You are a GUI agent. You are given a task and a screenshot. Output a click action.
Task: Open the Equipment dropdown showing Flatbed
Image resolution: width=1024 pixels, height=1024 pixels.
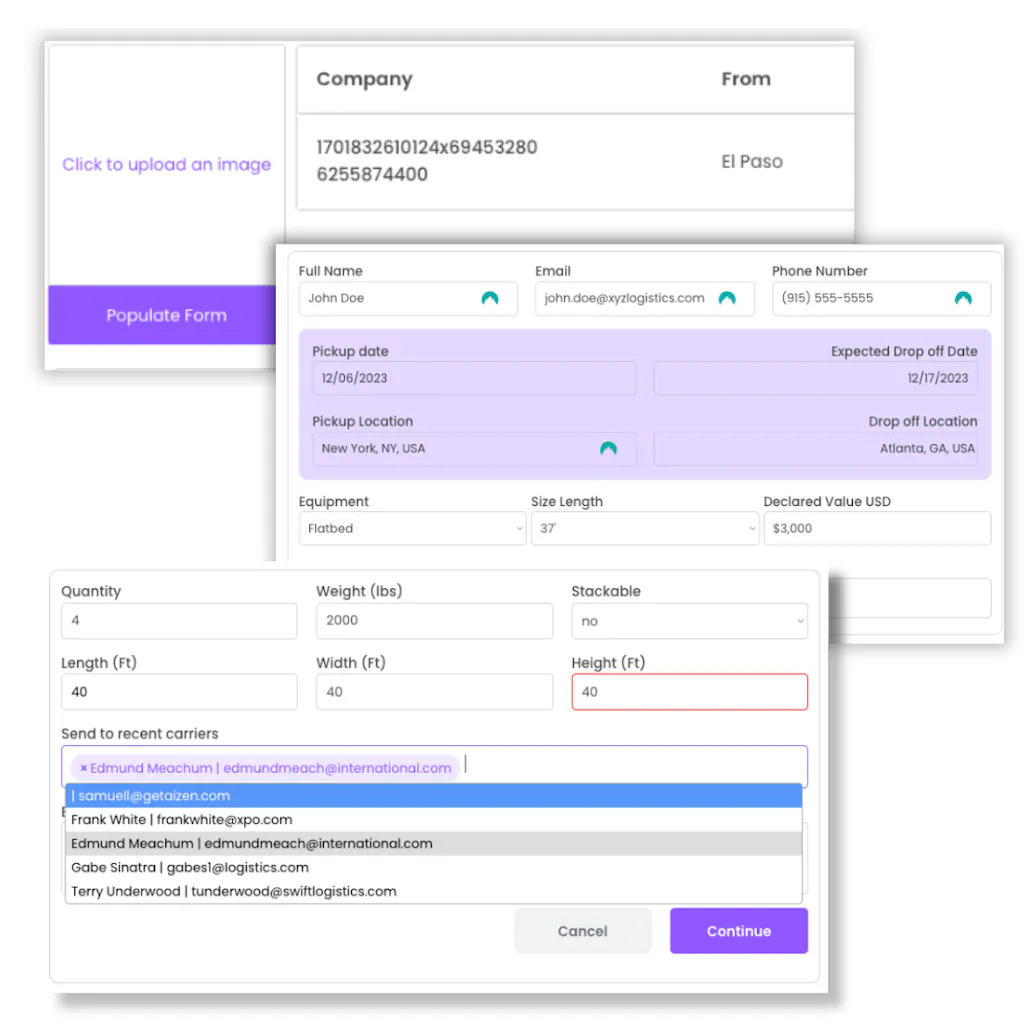point(412,528)
